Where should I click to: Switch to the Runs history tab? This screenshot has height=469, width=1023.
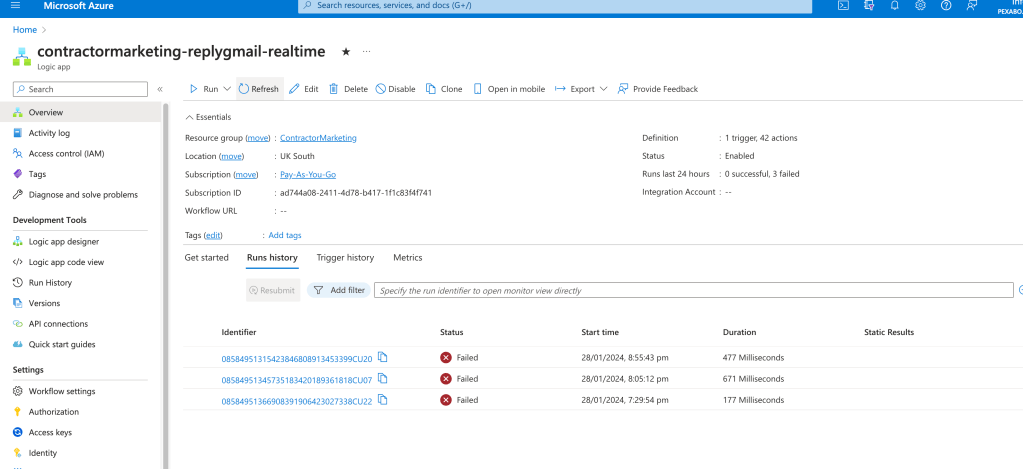point(272,258)
